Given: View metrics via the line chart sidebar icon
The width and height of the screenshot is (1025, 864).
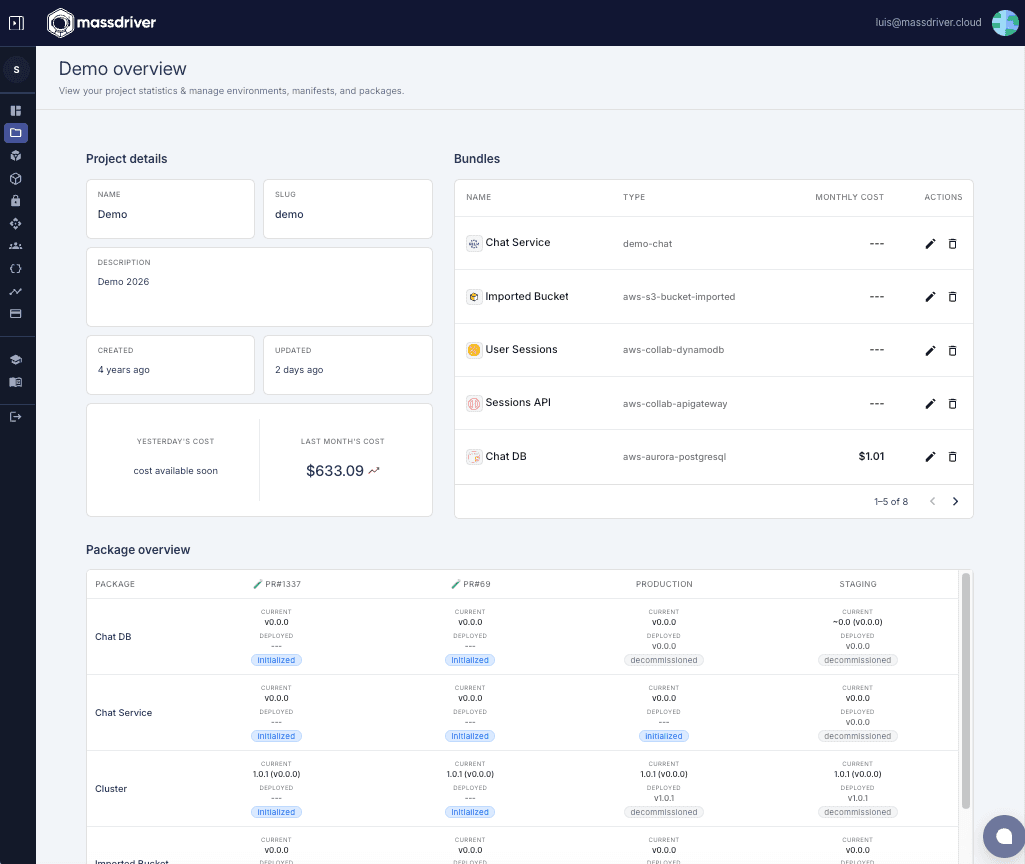Looking at the screenshot, I should click(x=16, y=291).
